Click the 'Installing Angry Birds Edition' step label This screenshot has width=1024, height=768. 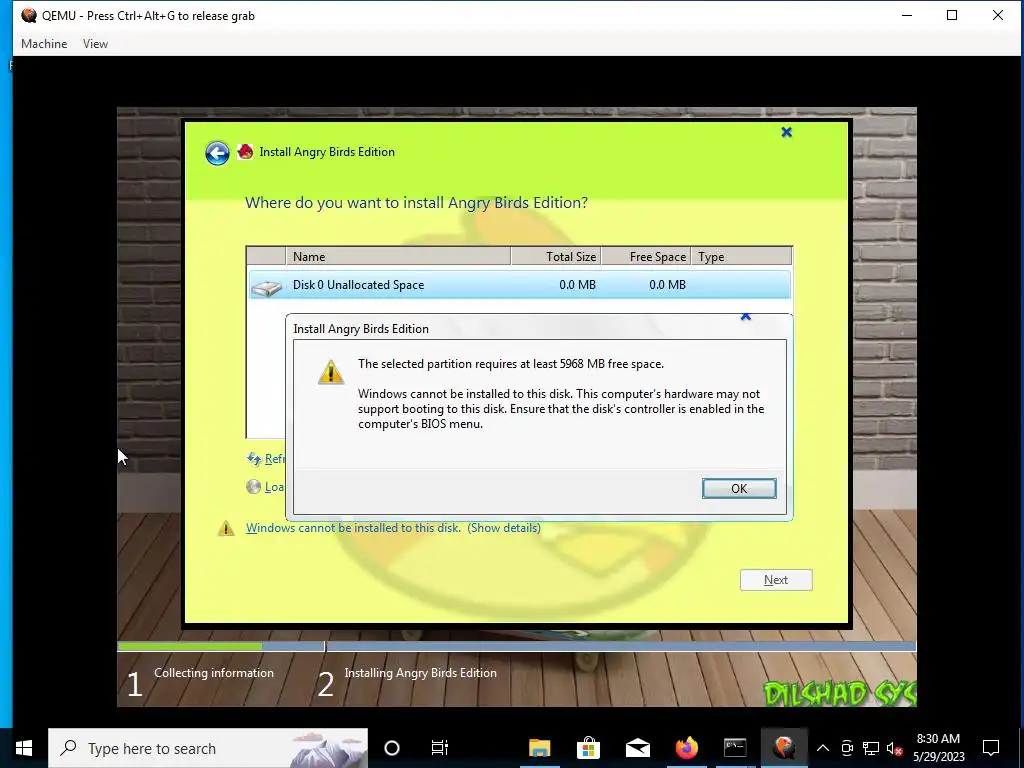tap(421, 673)
